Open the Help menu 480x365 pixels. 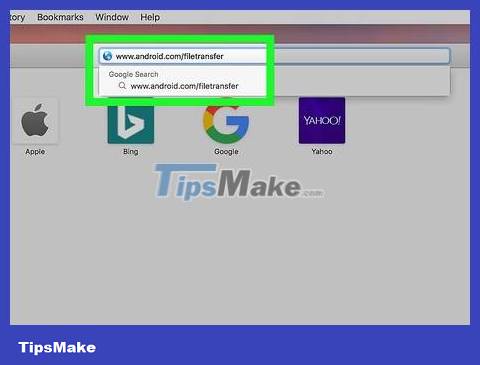pyautogui.click(x=150, y=17)
